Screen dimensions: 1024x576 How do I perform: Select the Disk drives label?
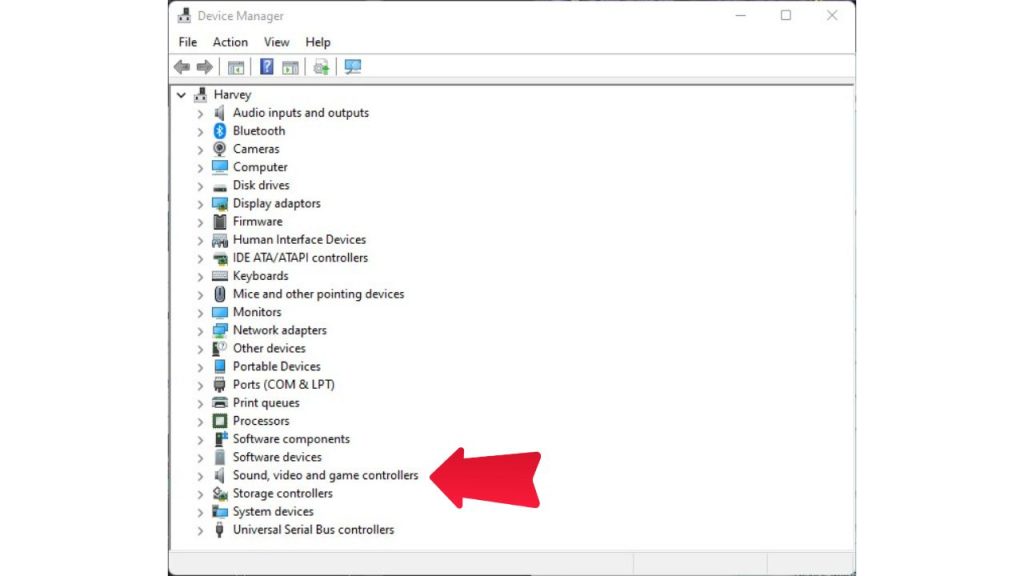tap(261, 185)
